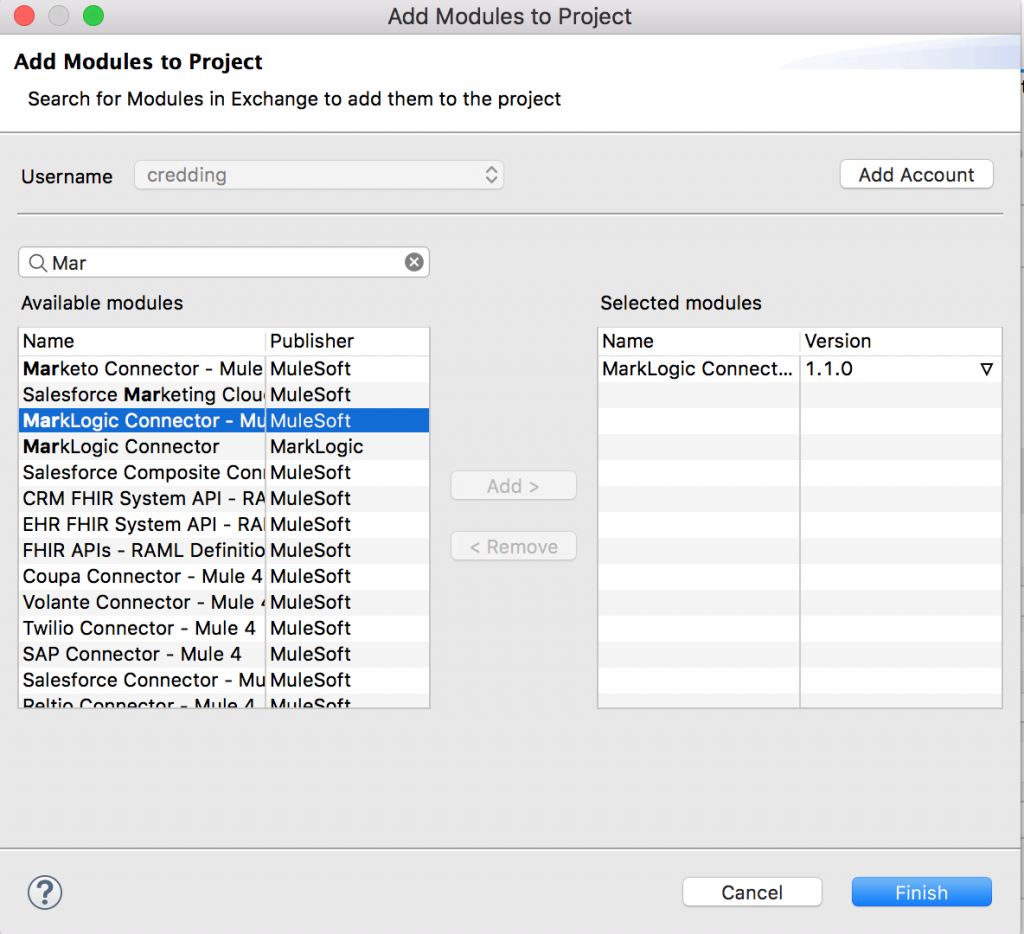Select the Marketo Connector - Mule row
This screenshot has height=934, width=1024.
coord(141,368)
